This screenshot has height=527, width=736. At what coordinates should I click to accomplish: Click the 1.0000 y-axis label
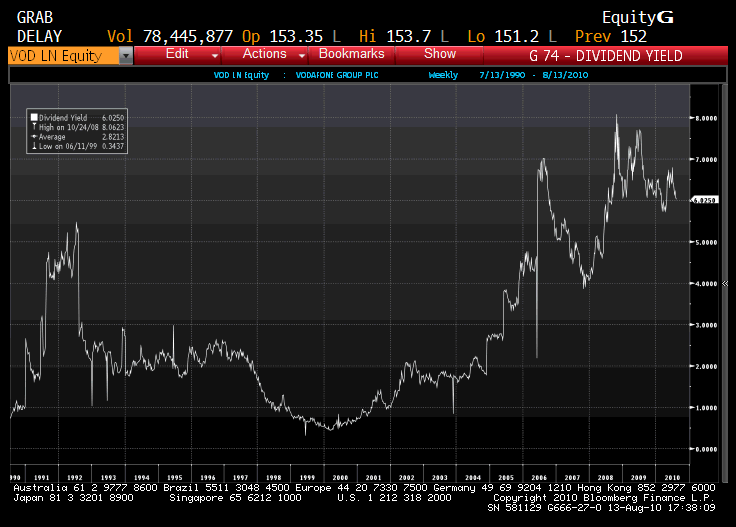click(x=706, y=408)
